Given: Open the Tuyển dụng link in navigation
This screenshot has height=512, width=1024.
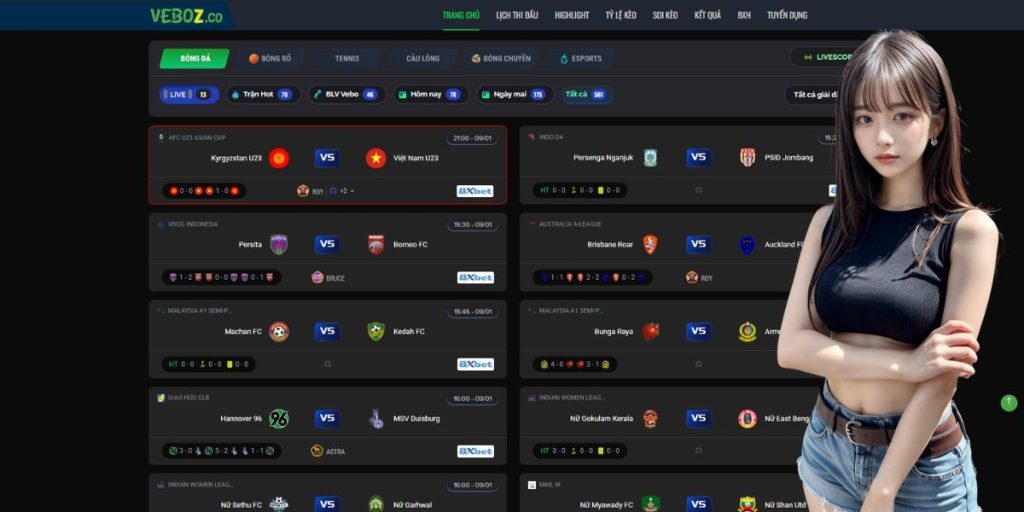Looking at the screenshot, I should [787, 15].
